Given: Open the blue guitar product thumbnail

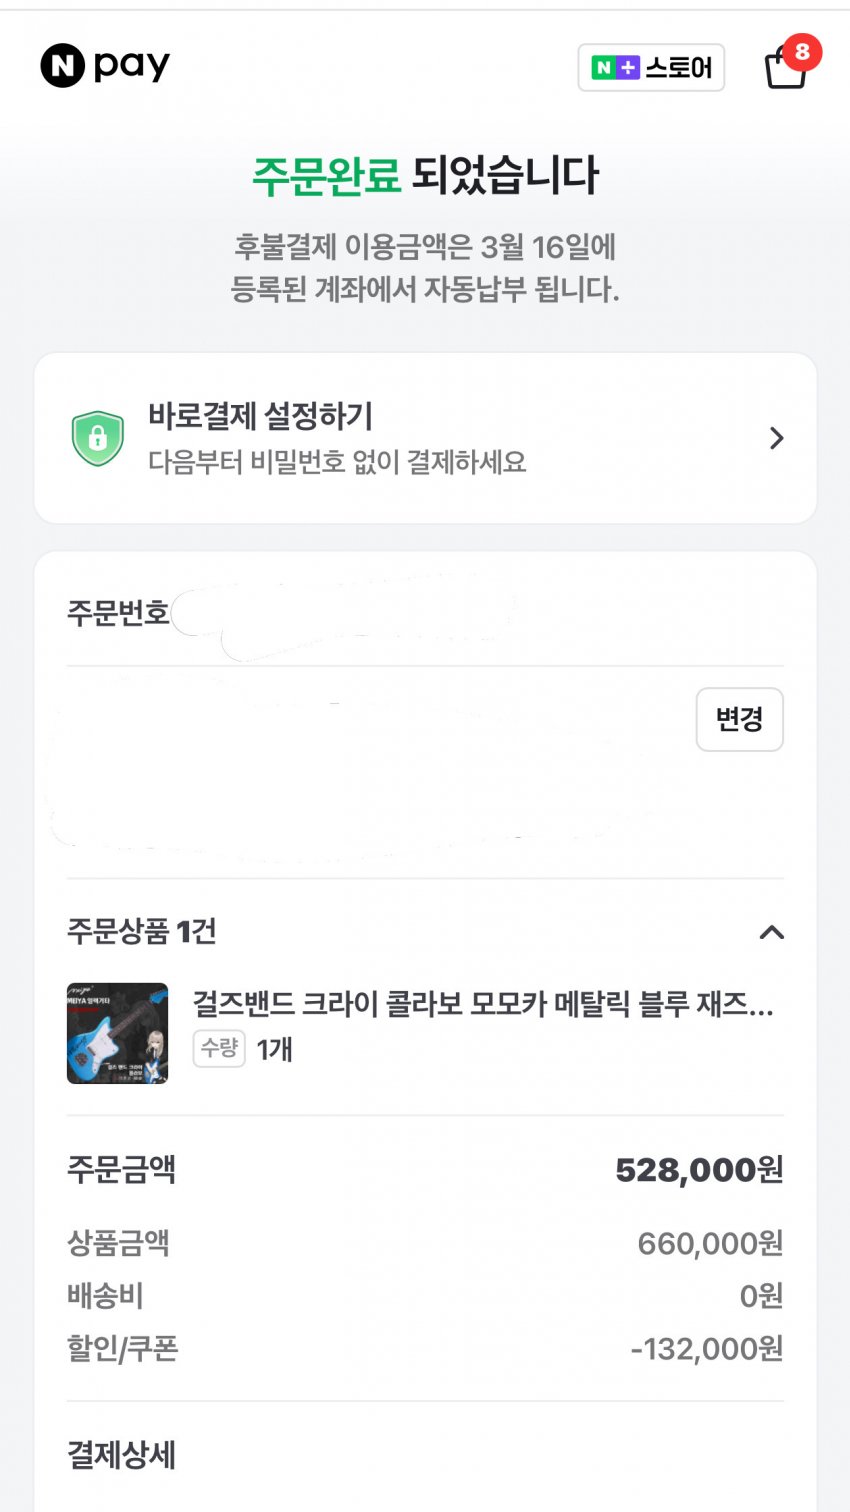Looking at the screenshot, I should [117, 1033].
